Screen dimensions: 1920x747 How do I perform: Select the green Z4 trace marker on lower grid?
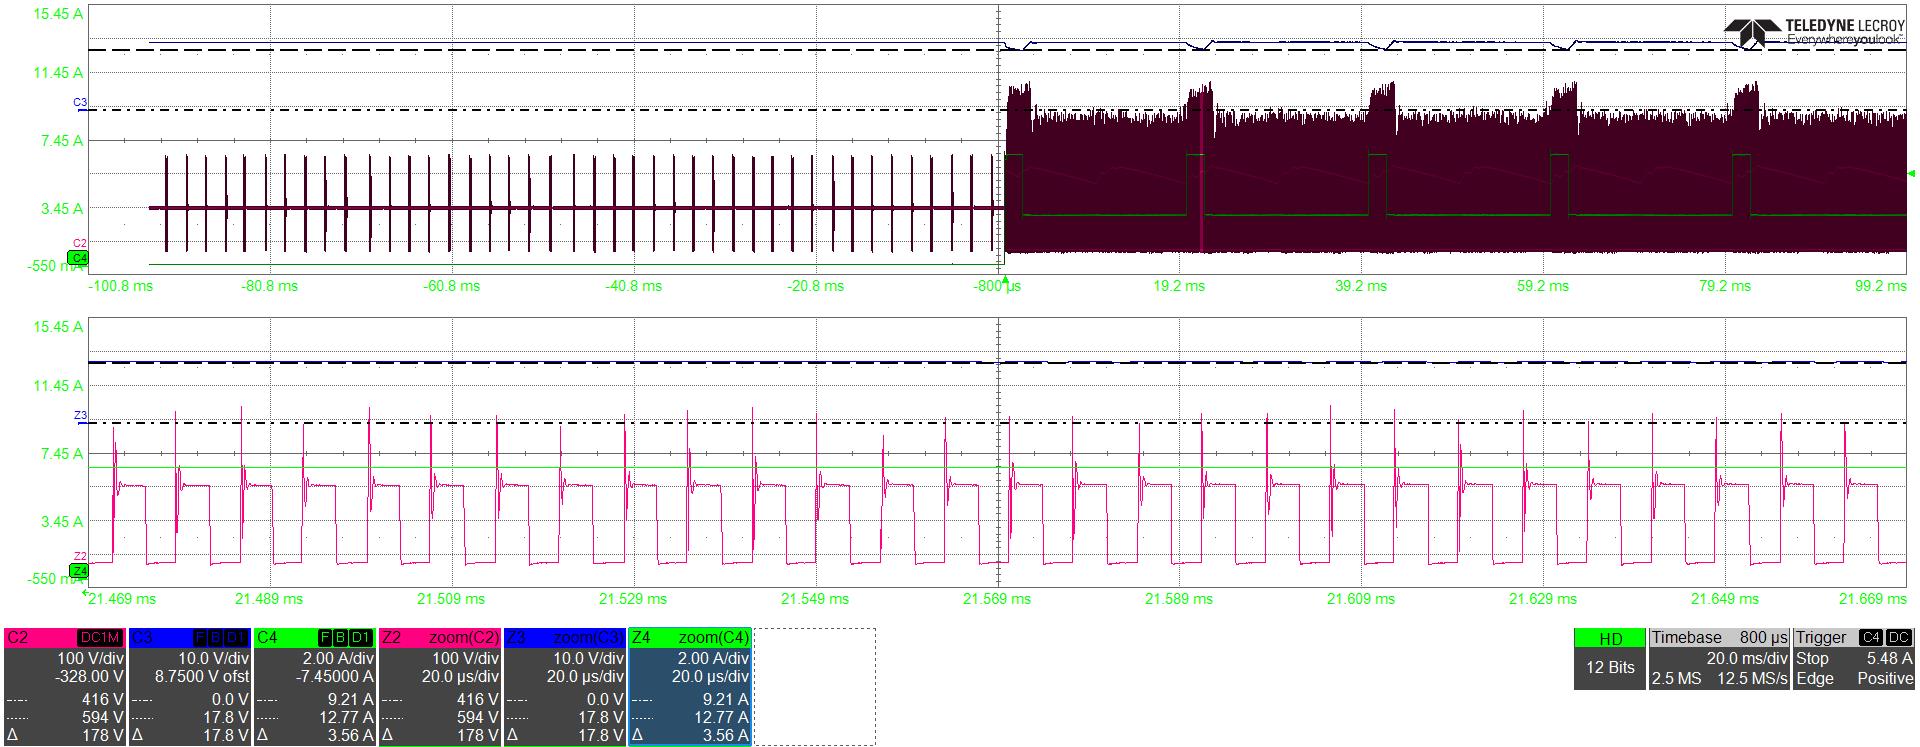pos(78,571)
